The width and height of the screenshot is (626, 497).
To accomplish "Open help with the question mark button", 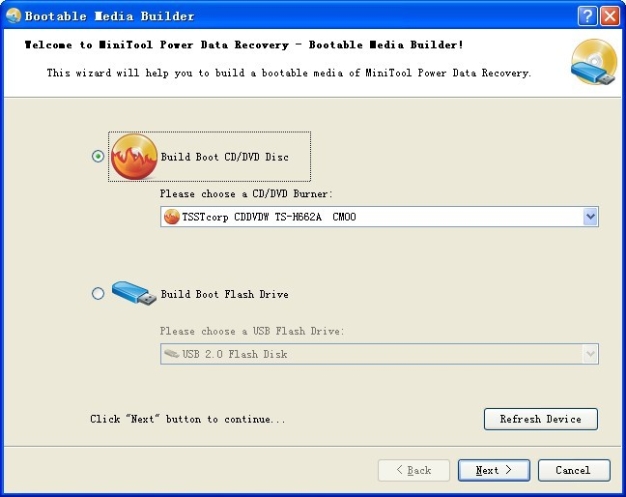I will (x=587, y=16).
